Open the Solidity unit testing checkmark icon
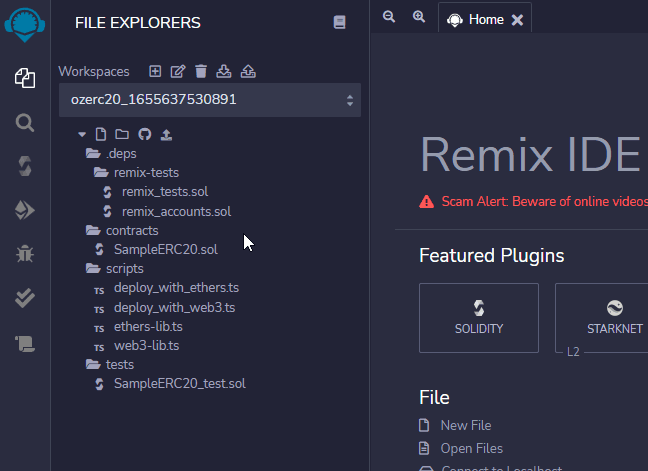 pos(25,298)
